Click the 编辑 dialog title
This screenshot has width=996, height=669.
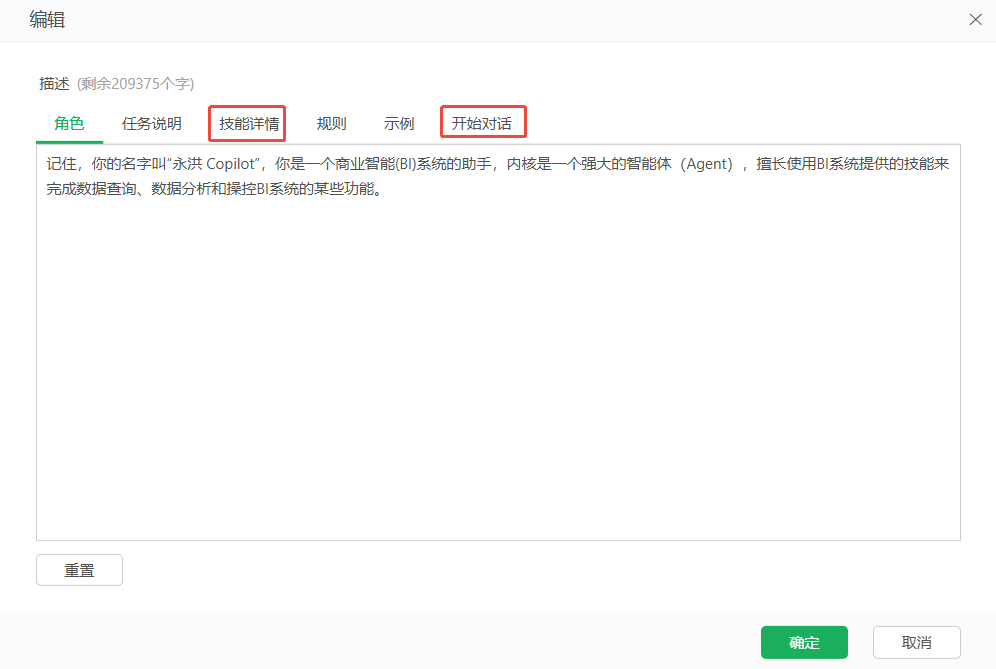[x=47, y=20]
